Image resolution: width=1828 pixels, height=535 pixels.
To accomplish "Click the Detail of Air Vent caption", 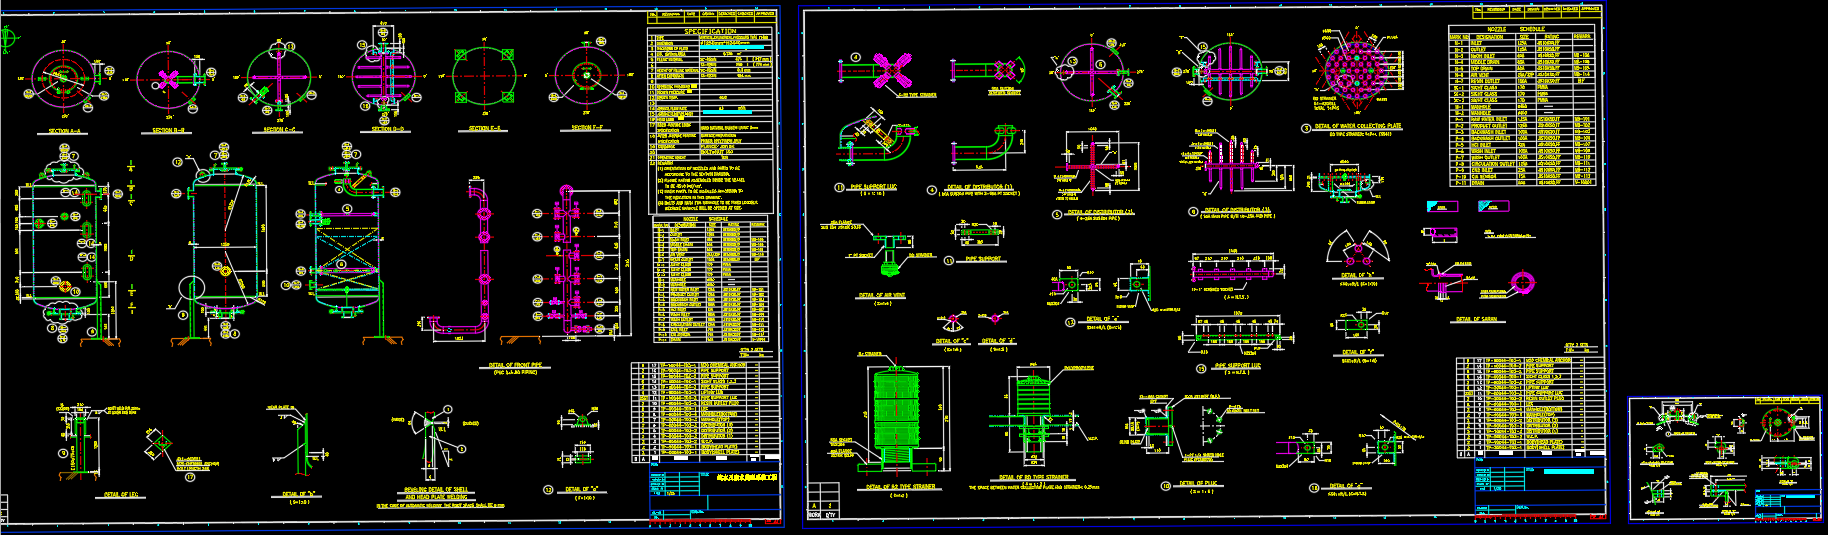I will 881,296.
